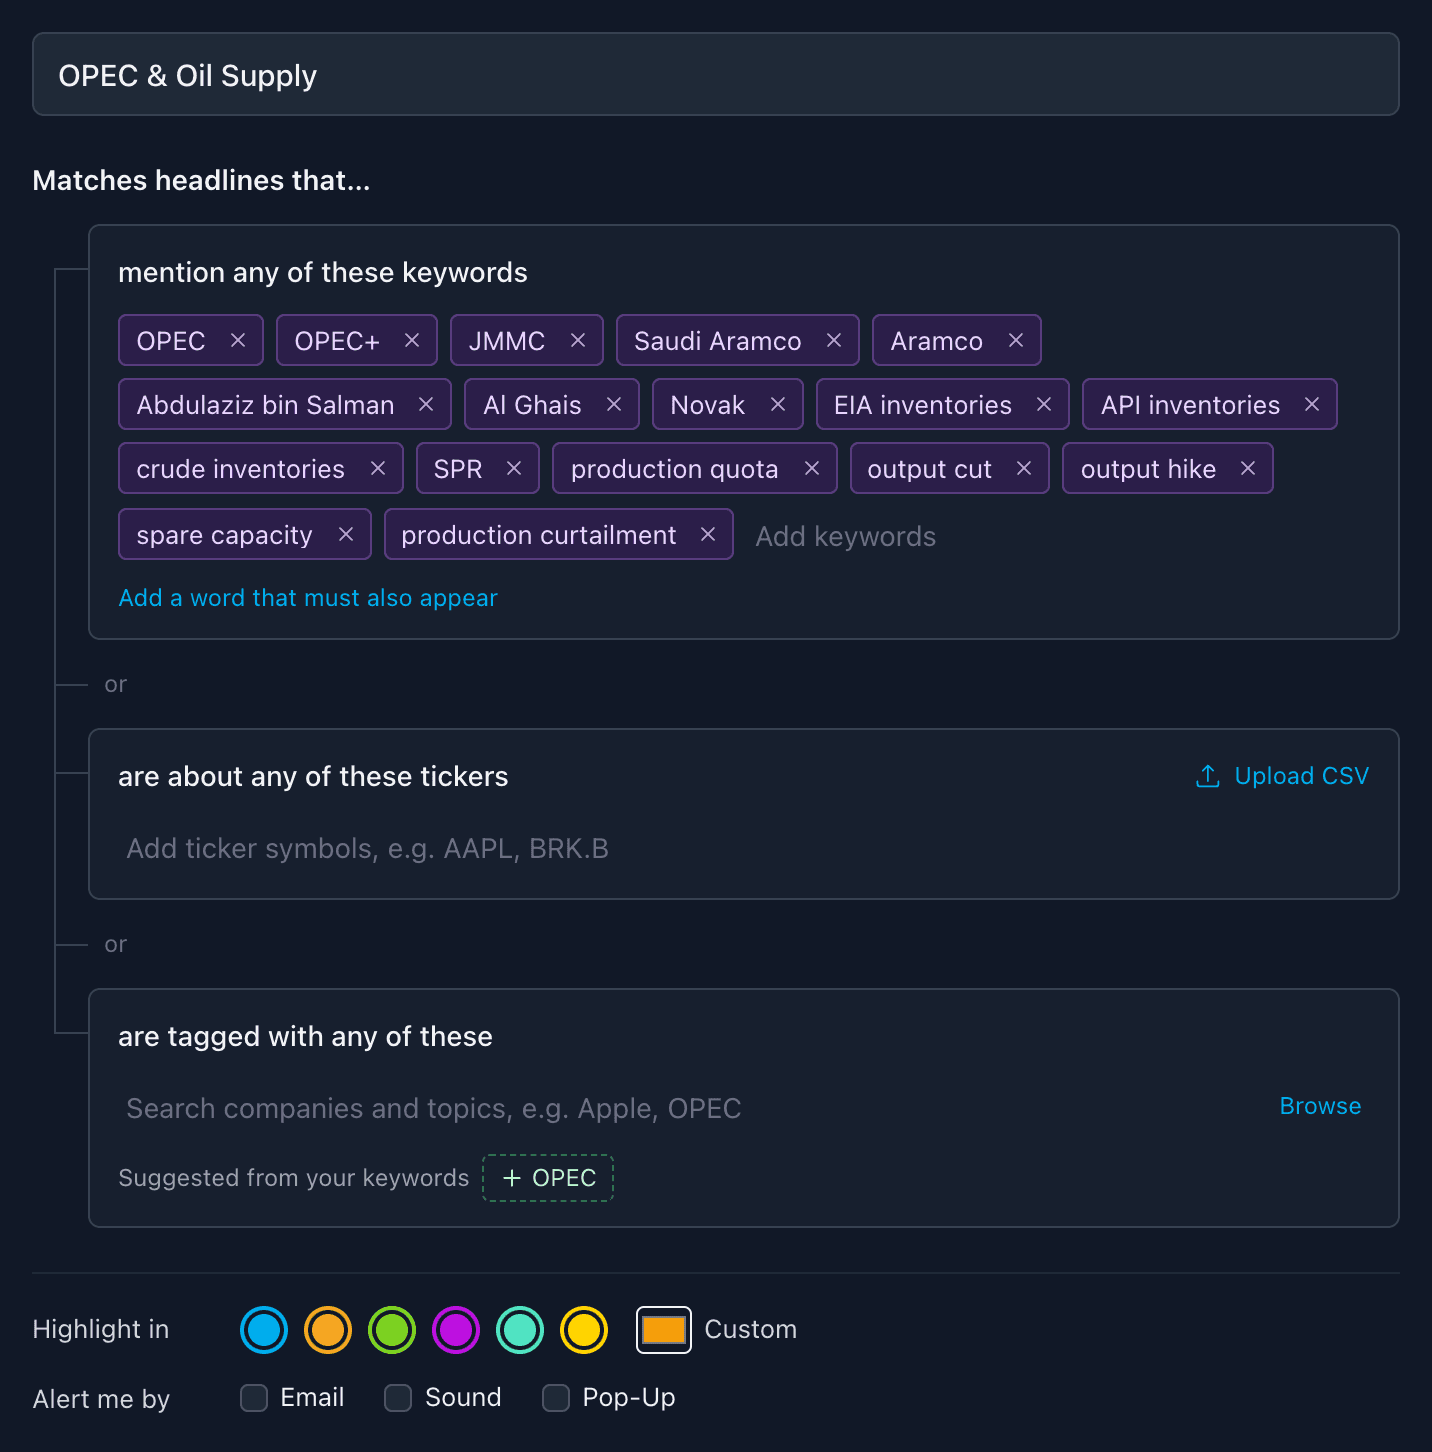Click the OPEC & Oil Supply name field
This screenshot has height=1452, width=1432.
pyautogui.click(x=716, y=74)
